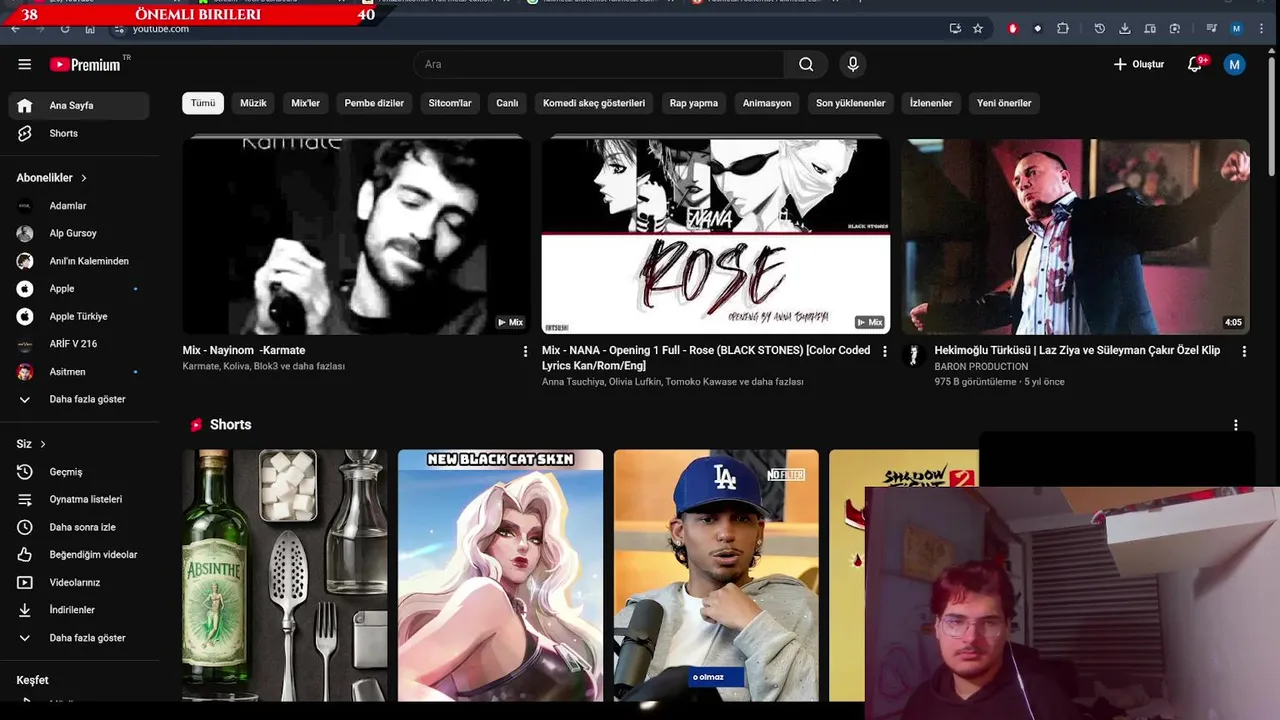Viewport: 1280px width, 720px height.
Task: Open the browser downloads icon
Action: tap(1125, 29)
